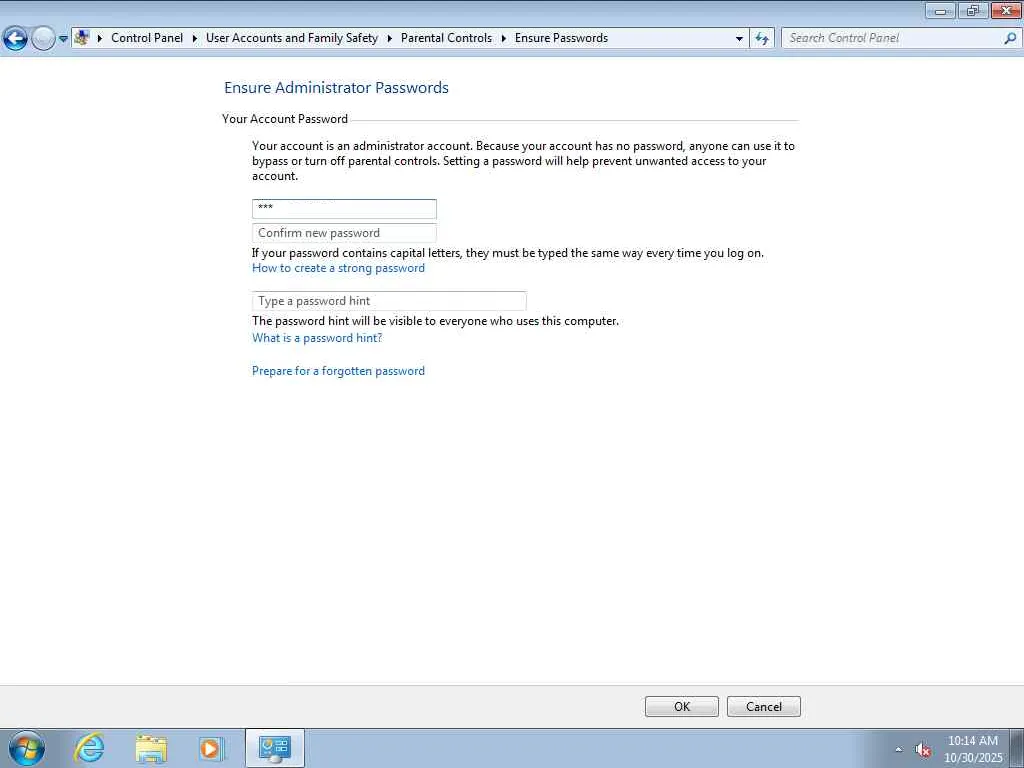Open the Windows Start menu
Image resolution: width=1024 pixels, height=768 pixels.
27,748
